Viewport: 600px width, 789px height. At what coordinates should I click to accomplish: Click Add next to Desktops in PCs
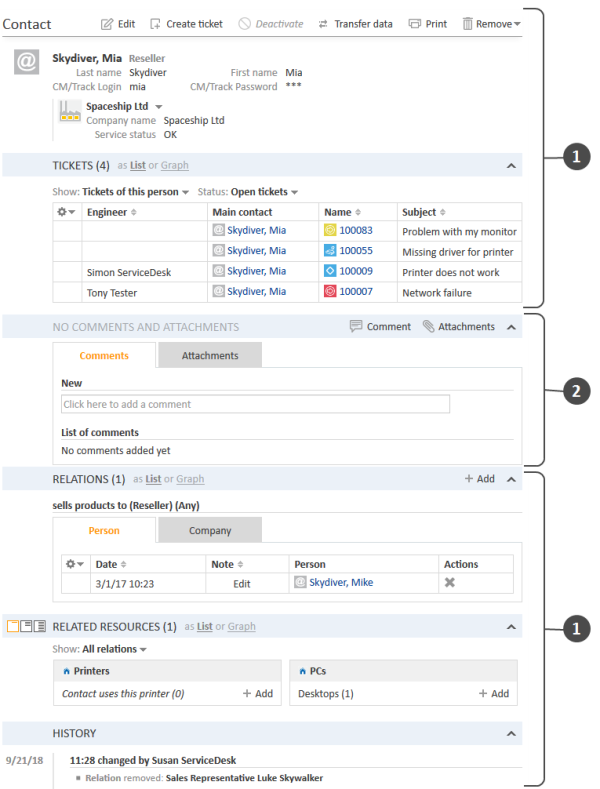[493, 693]
